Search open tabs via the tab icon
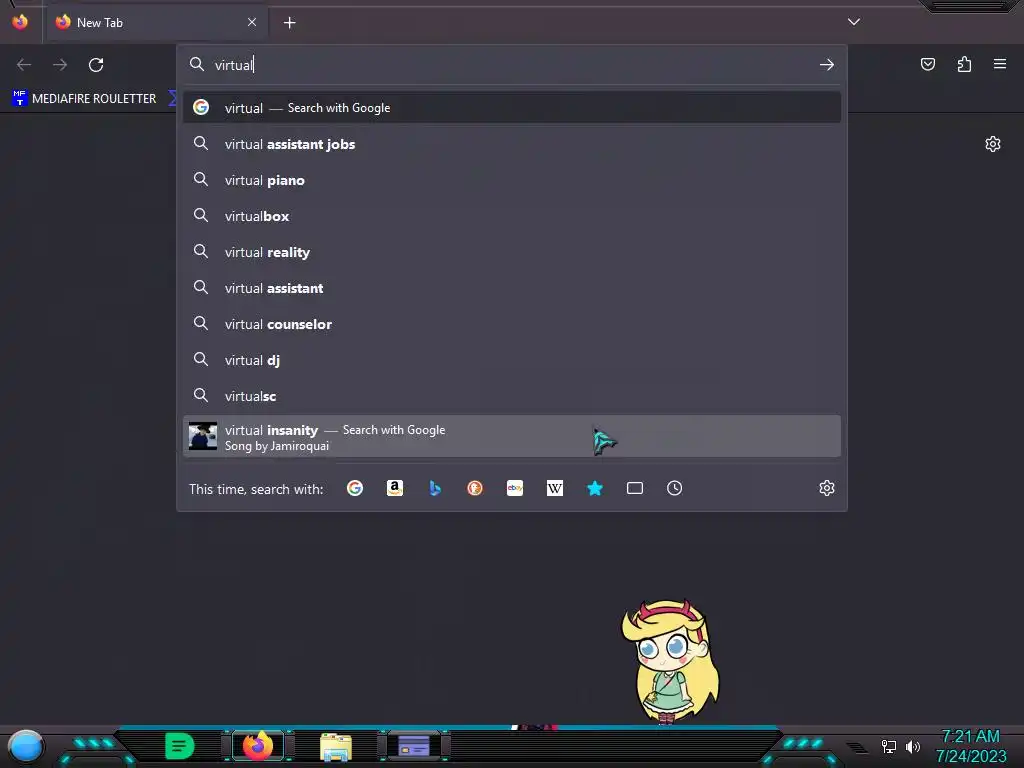The image size is (1024, 768). 635,488
